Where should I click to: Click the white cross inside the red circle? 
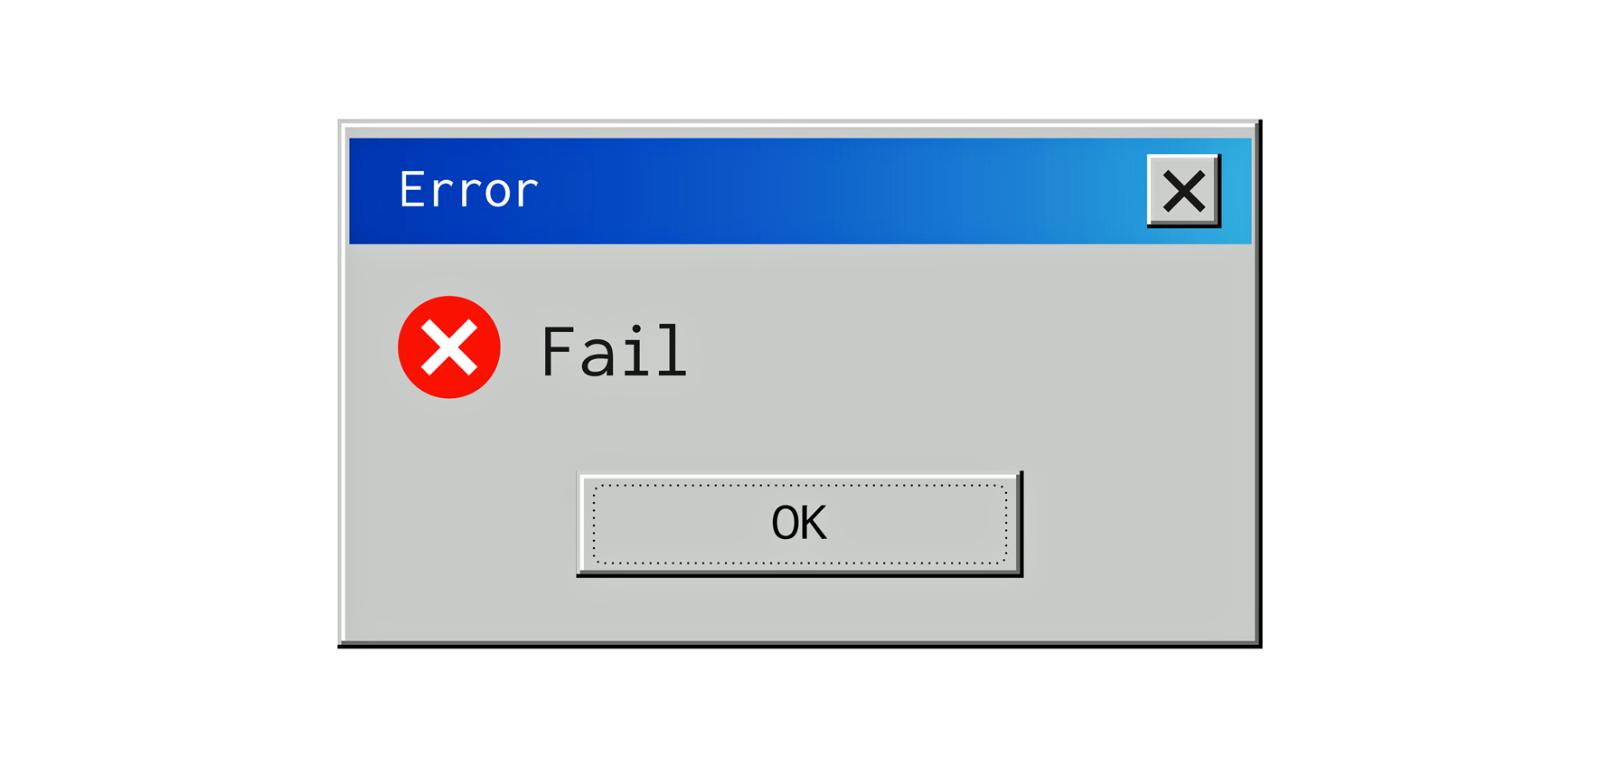click(x=449, y=347)
